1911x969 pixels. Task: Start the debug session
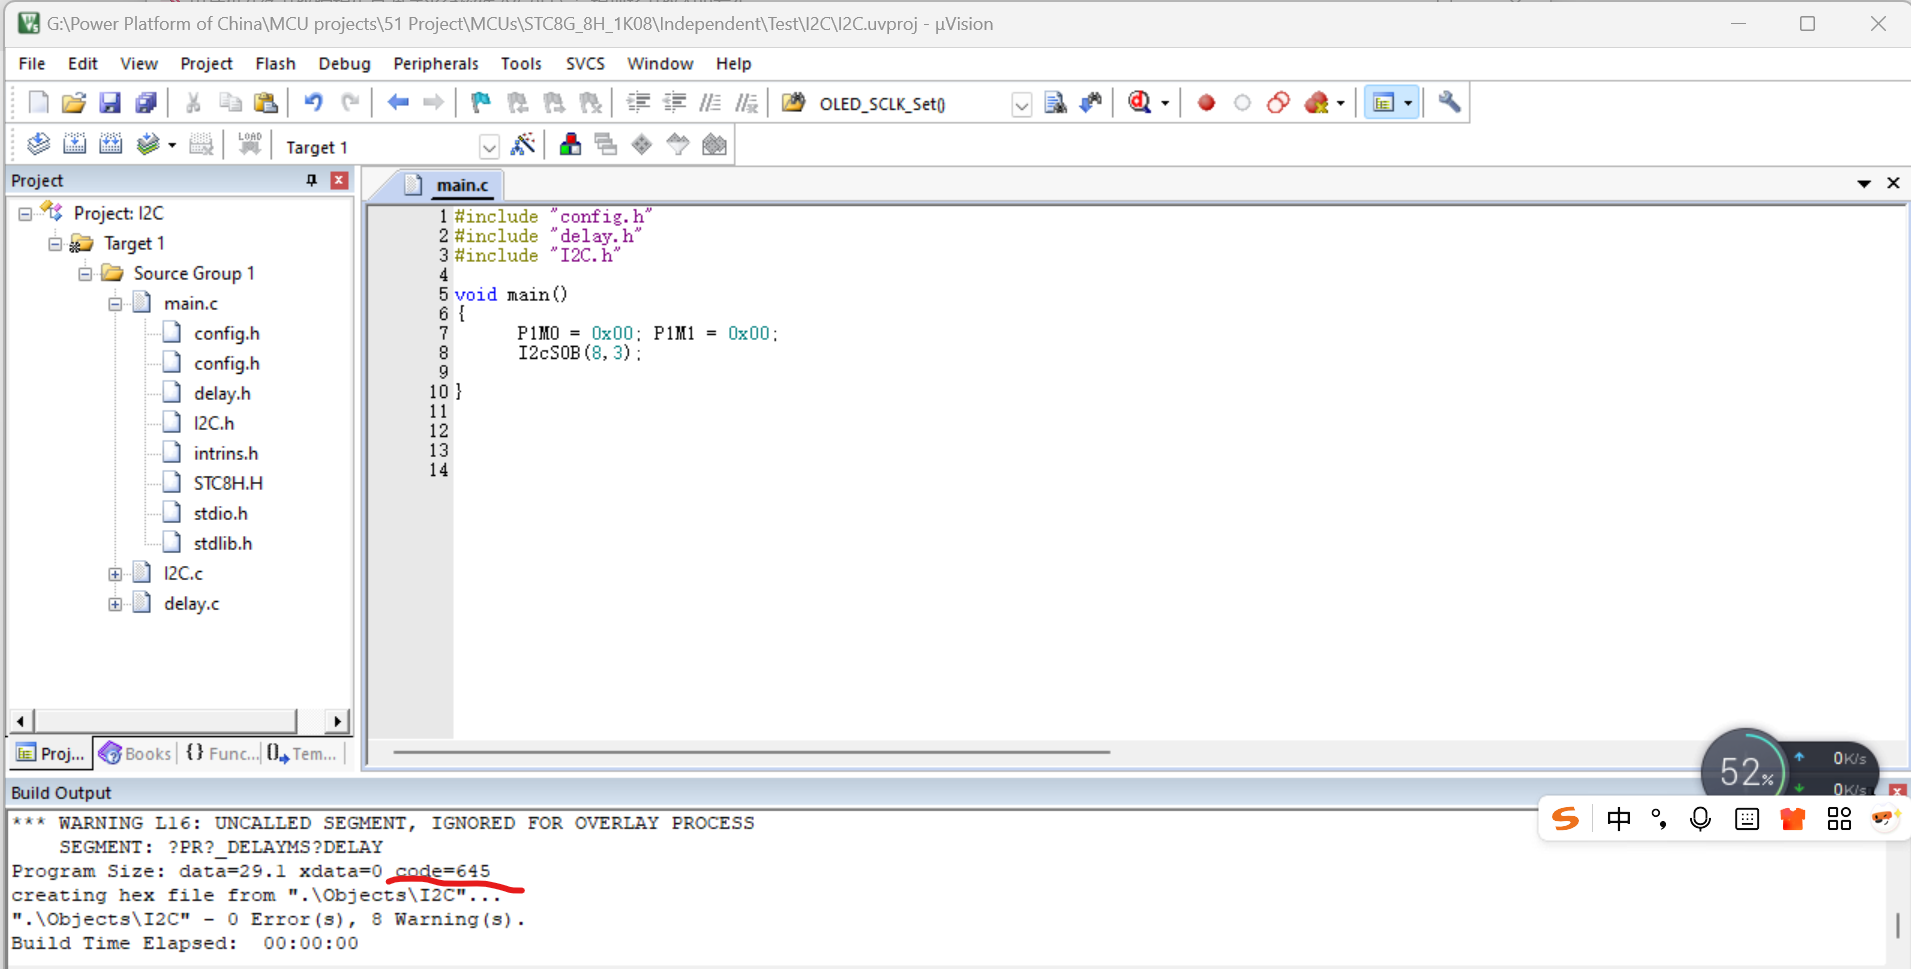pos(1139,102)
